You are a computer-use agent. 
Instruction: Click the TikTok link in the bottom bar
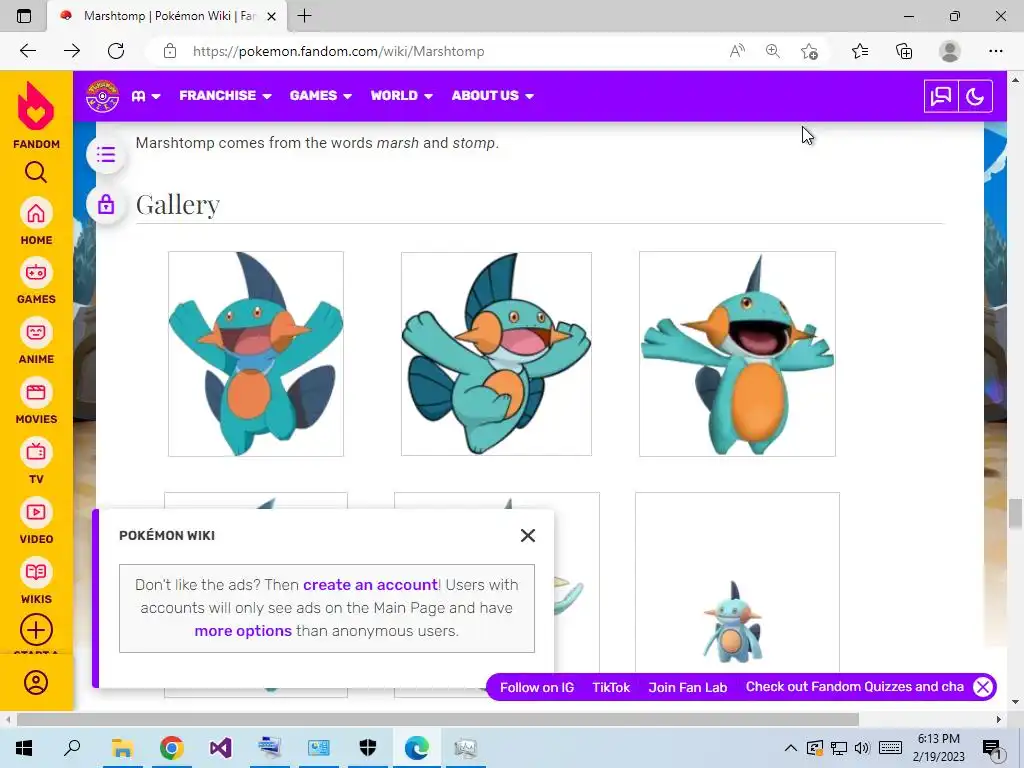coord(611,687)
